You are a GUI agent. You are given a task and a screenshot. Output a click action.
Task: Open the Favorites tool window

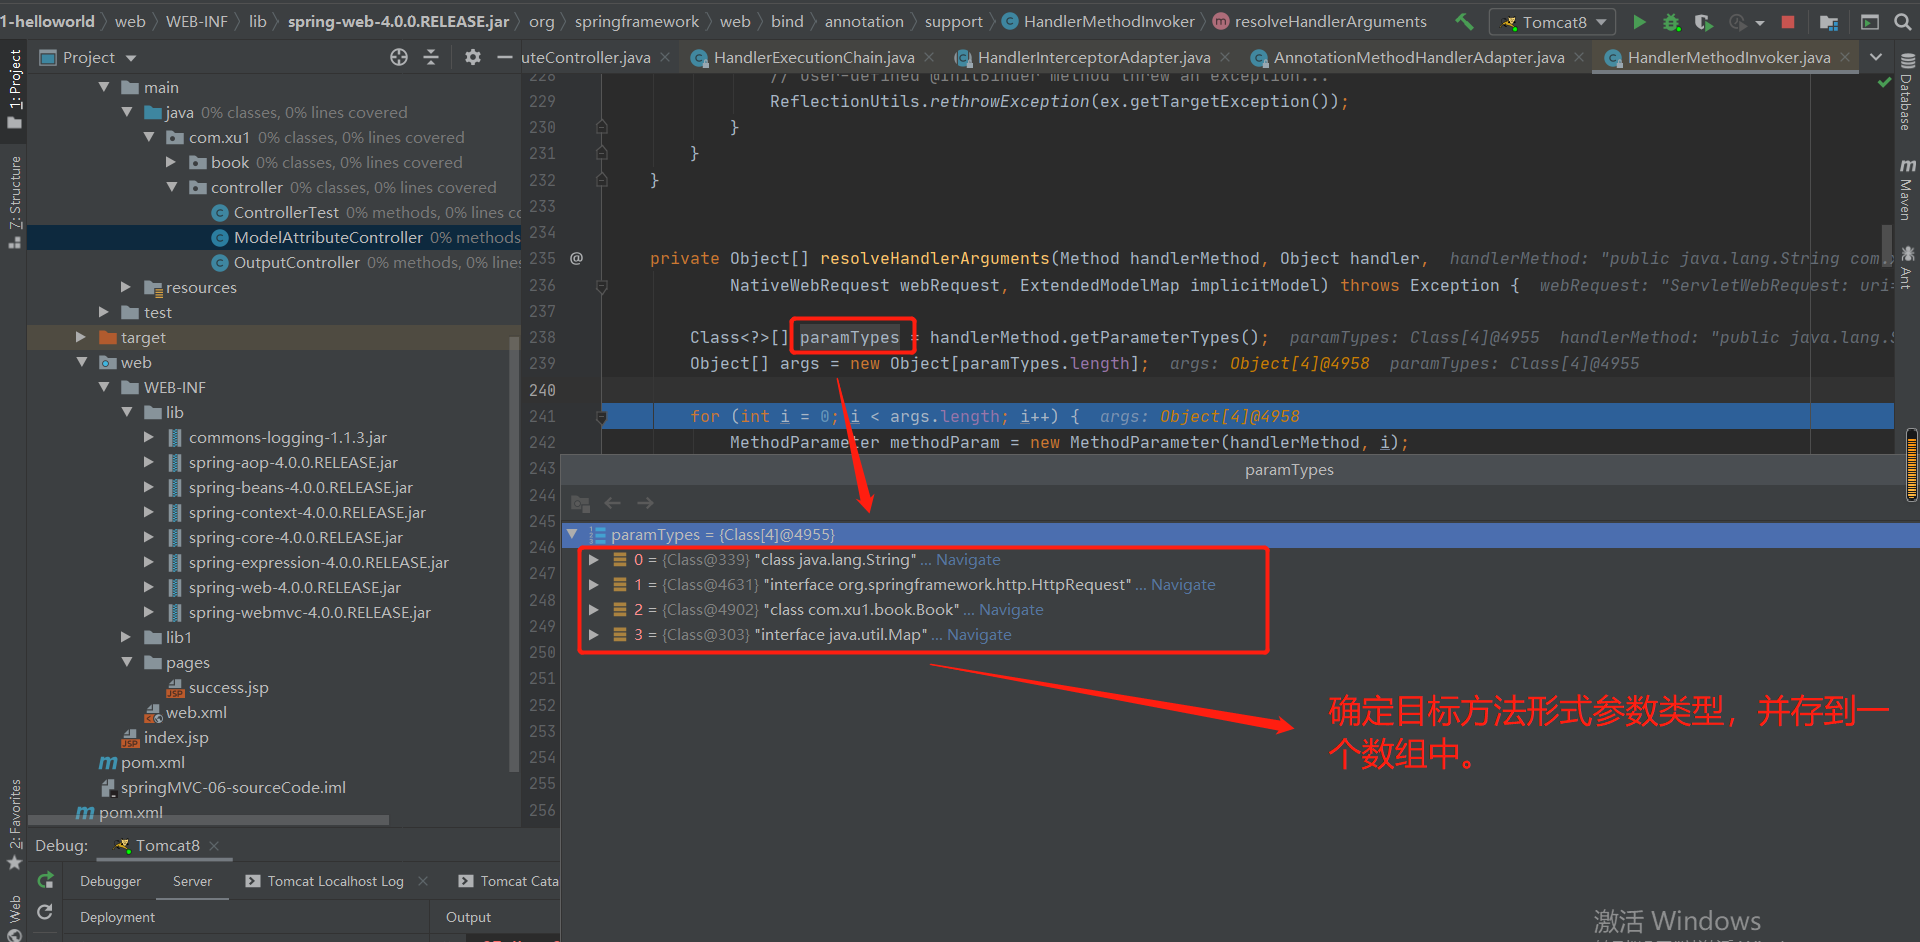pos(14,824)
